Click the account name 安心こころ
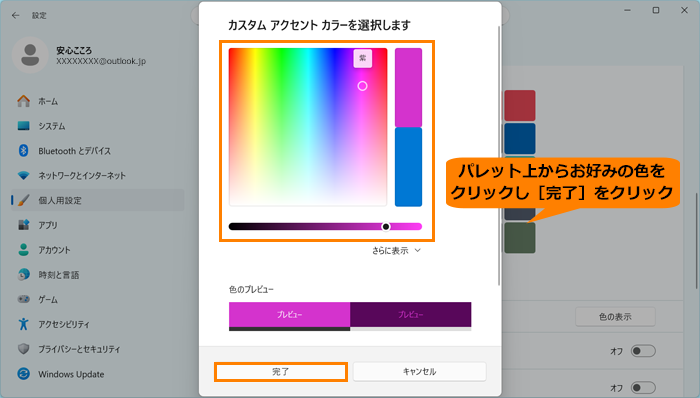 click(74, 50)
